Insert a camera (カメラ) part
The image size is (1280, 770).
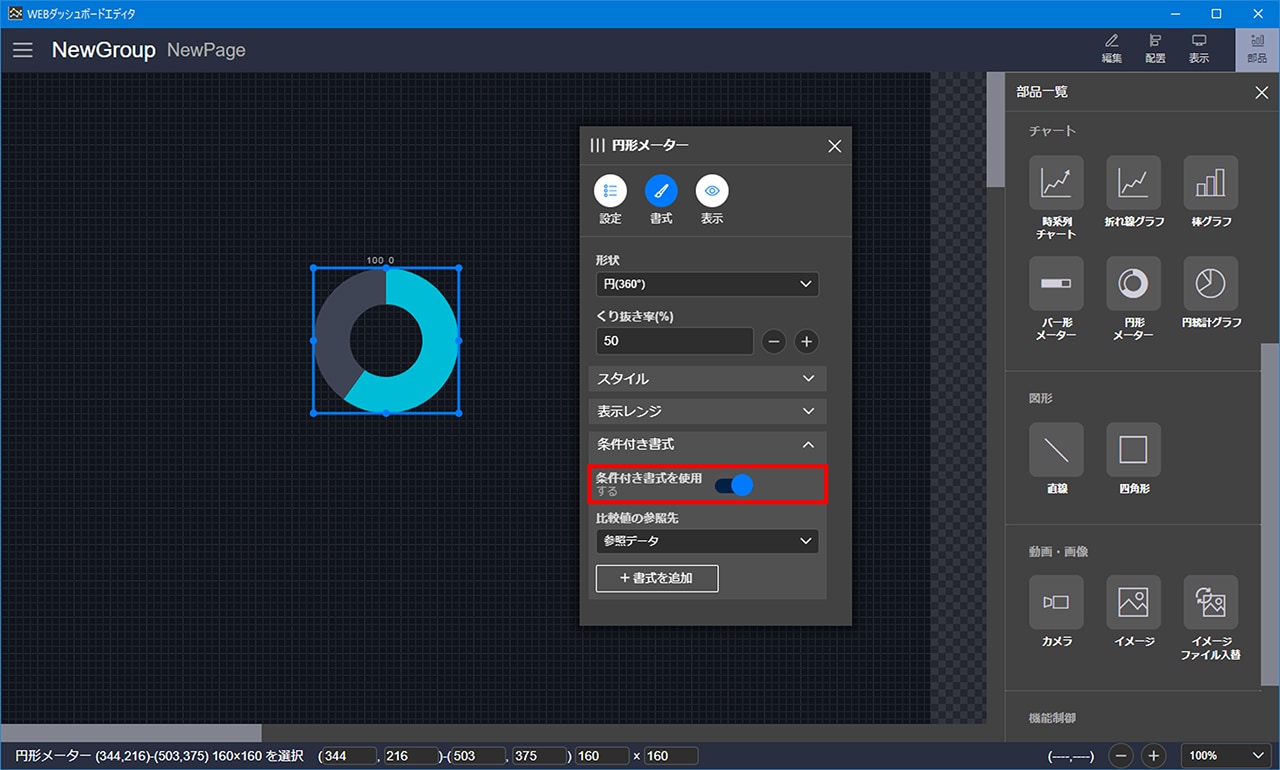coord(1056,602)
